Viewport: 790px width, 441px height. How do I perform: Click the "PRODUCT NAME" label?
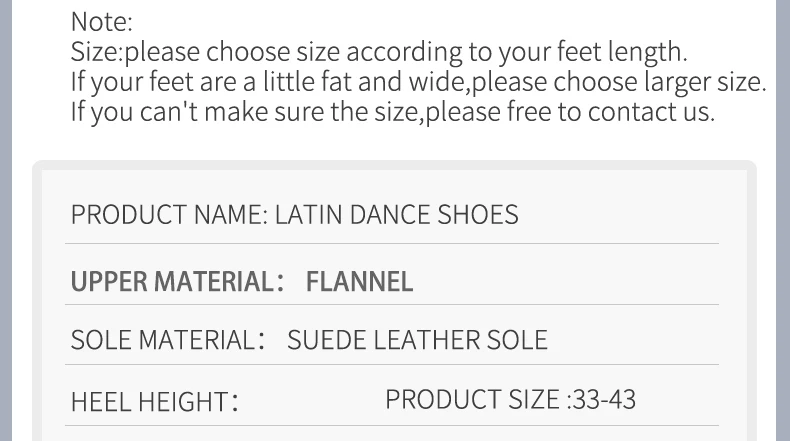click(168, 215)
